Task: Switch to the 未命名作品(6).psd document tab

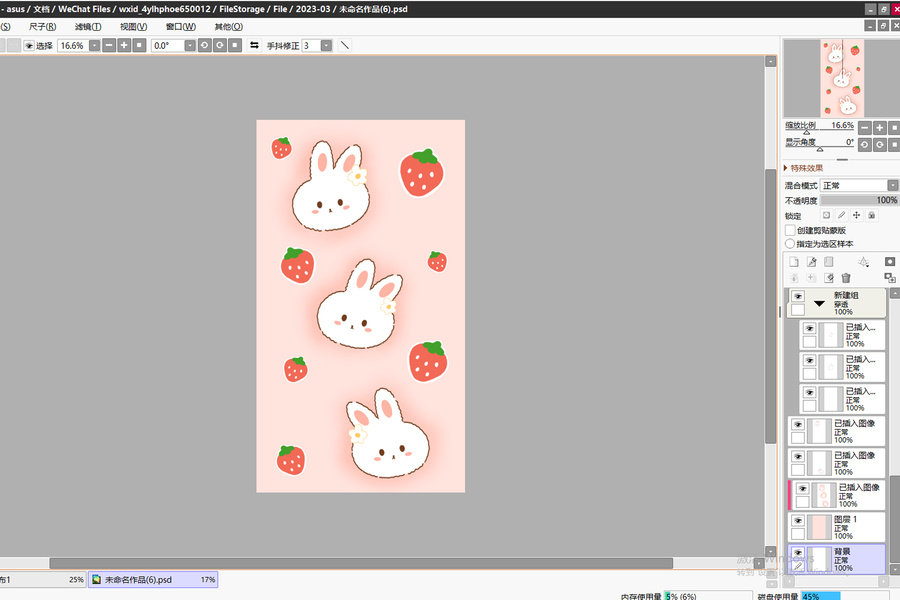Action: (x=153, y=580)
